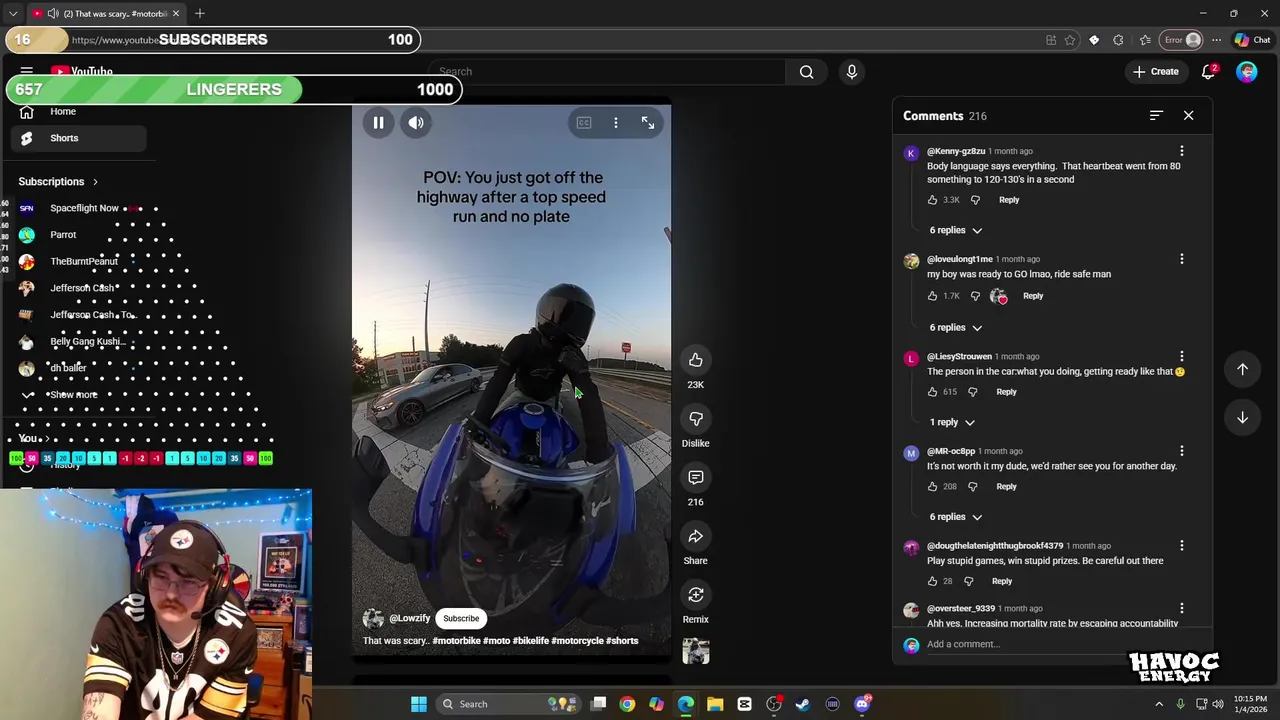Subscribe to the @Lowzify channel
Viewport: 1280px width, 720px height.
(461, 618)
